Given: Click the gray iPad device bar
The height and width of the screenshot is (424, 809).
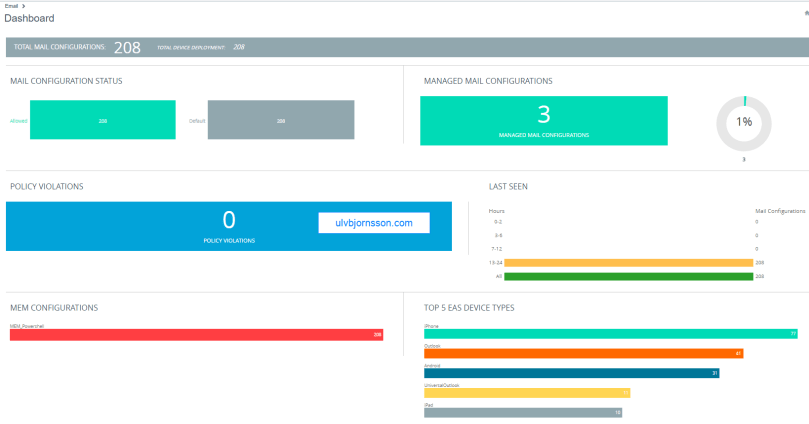Looking at the screenshot, I should (x=523, y=412).
